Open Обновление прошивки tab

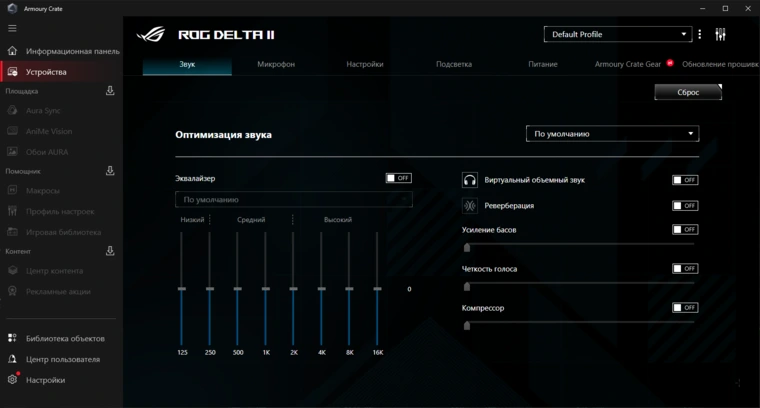(x=720, y=64)
